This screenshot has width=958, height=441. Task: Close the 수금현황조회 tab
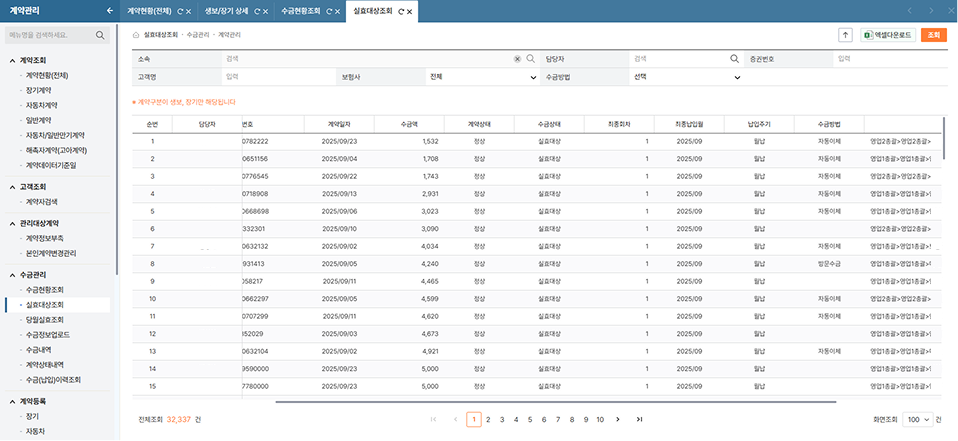[338, 11]
